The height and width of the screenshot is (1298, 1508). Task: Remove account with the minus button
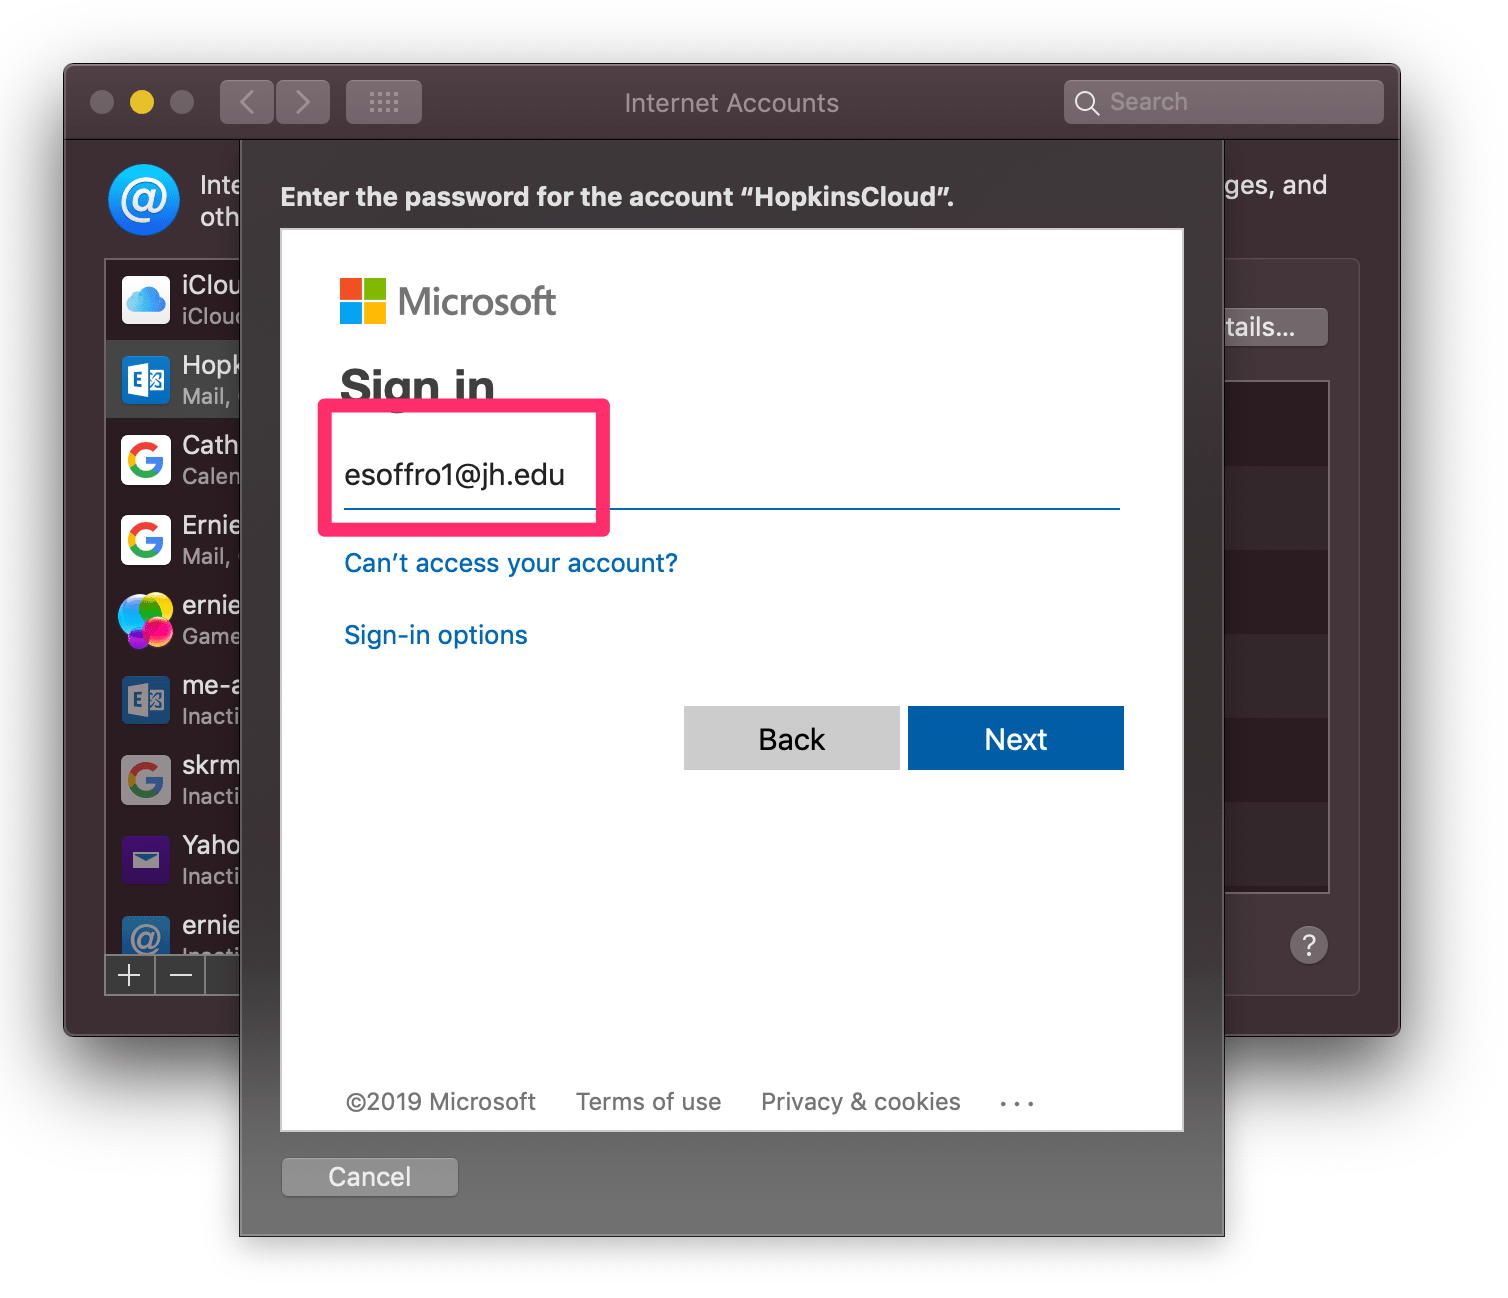pos(181,975)
